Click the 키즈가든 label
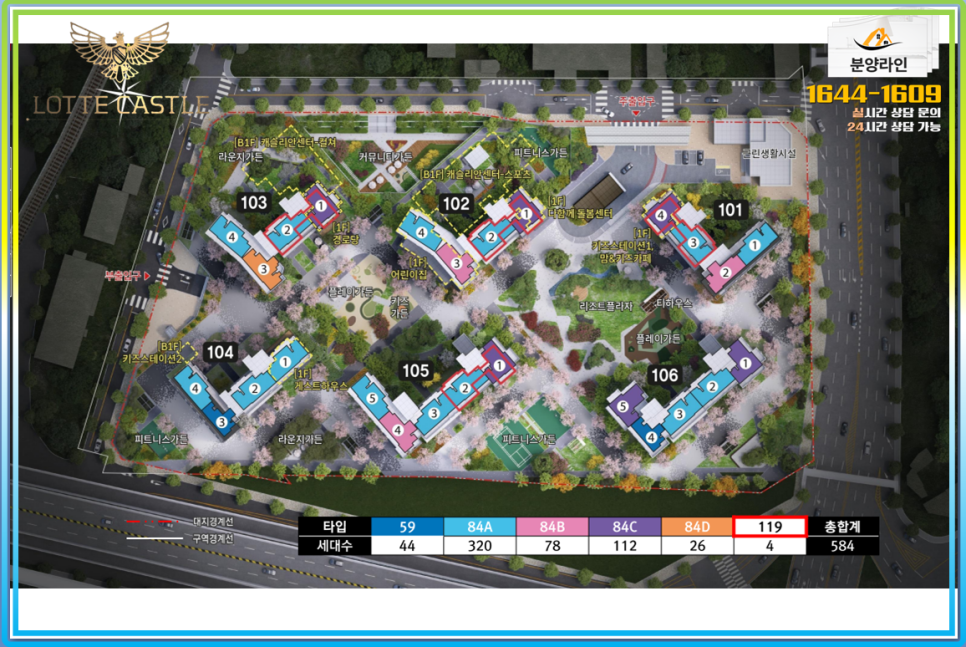Screen dimensions: 966x647 (x=399, y=307)
